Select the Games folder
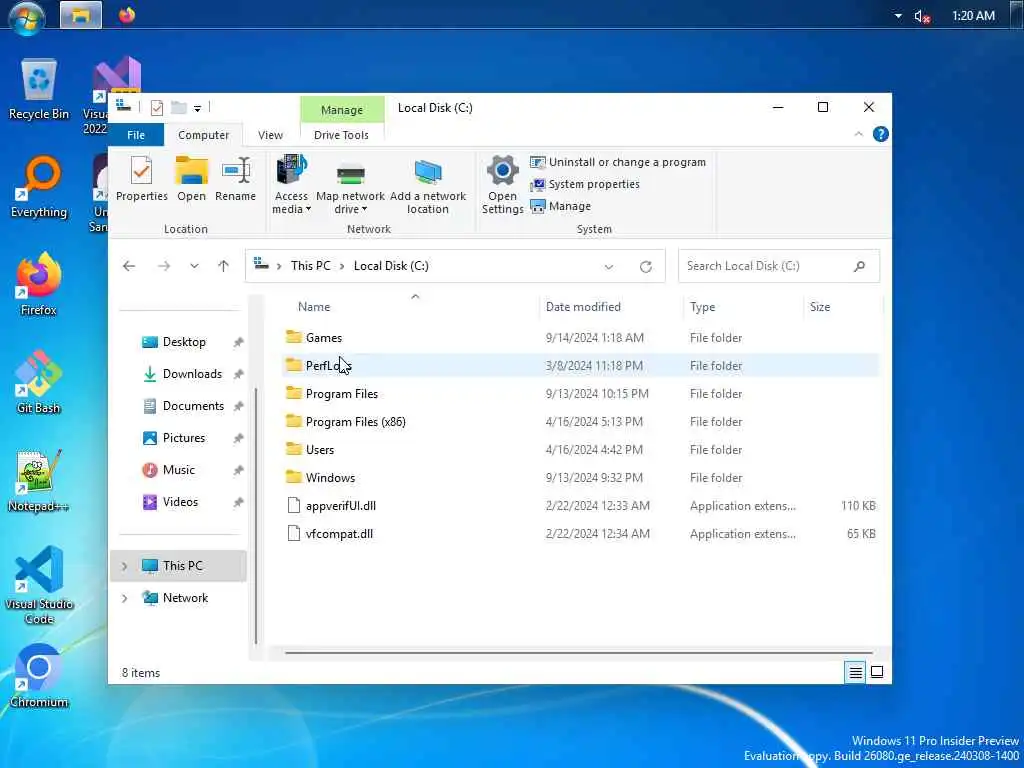The height and width of the screenshot is (768, 1024). click(580, 338)
